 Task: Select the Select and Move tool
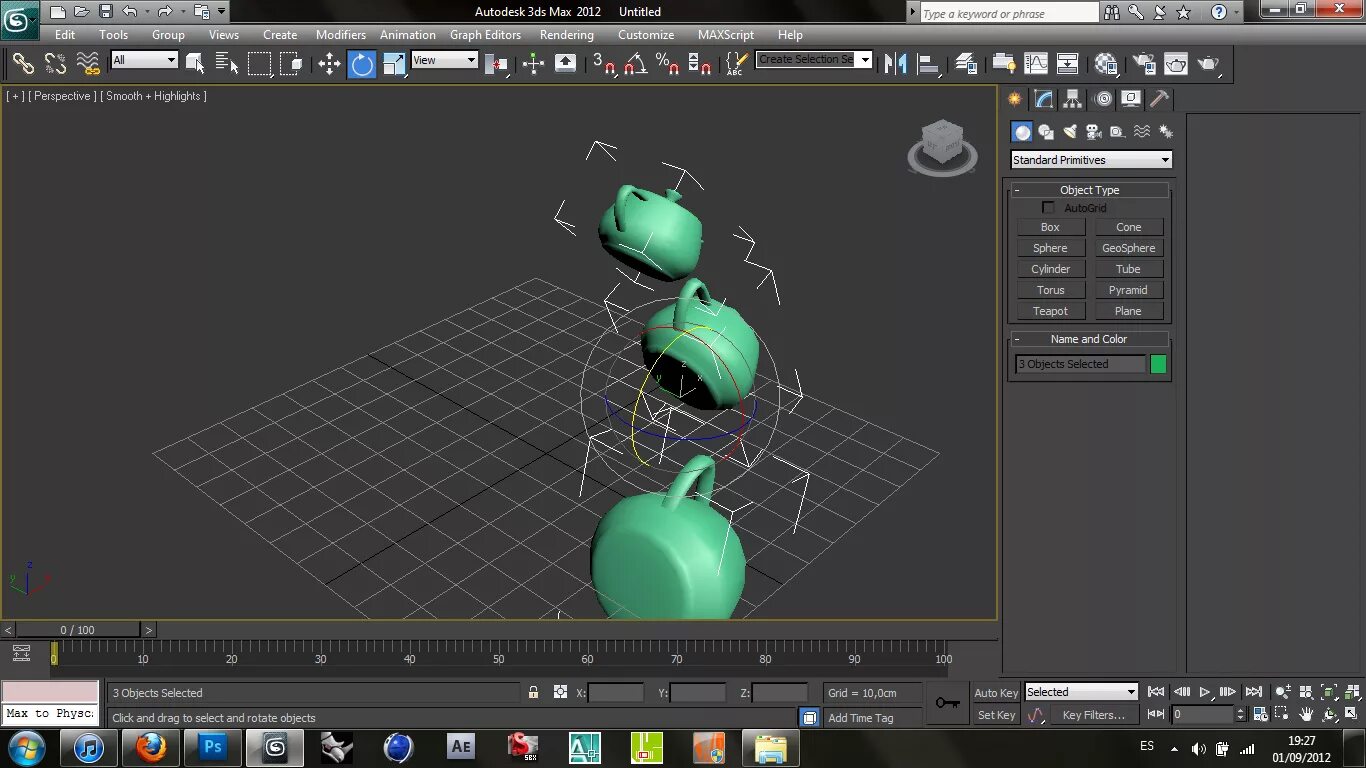(x=329, y=64)
